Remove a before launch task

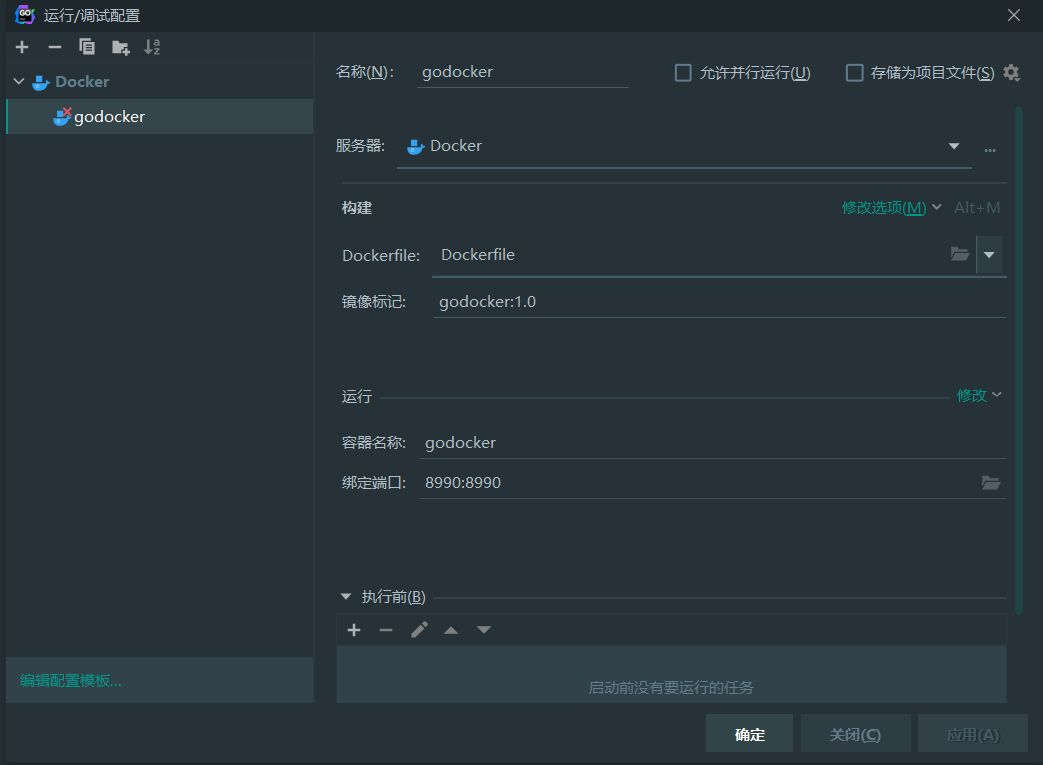point(386,630)
